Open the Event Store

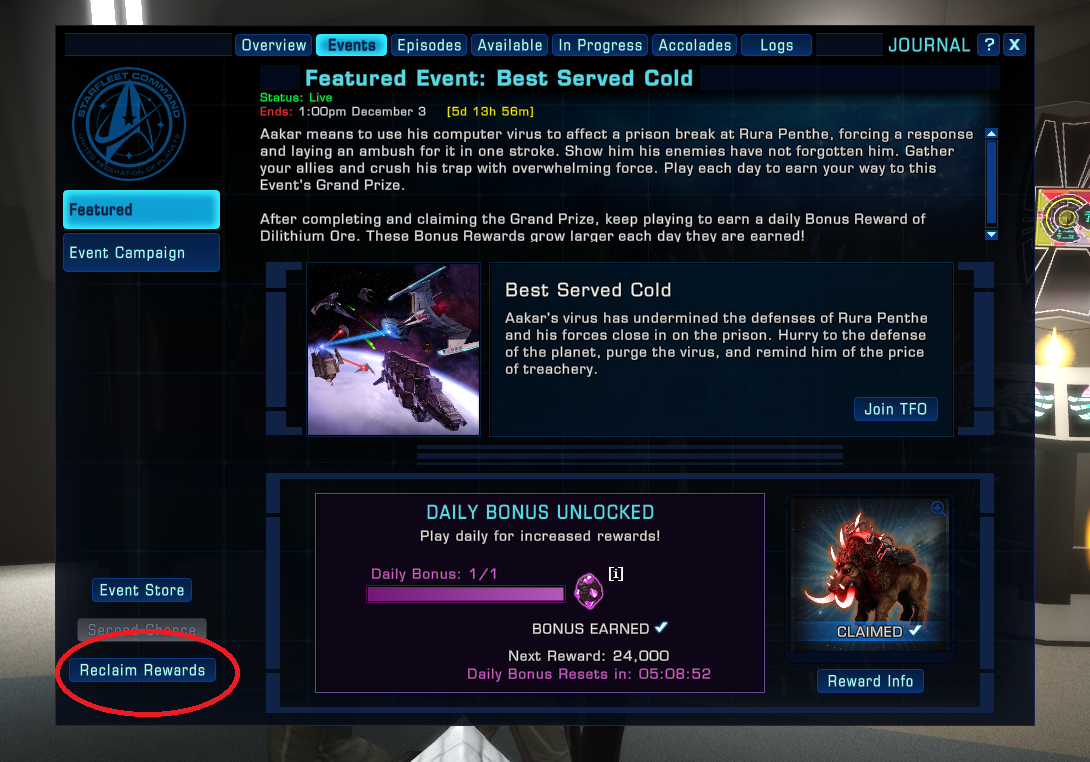click(142, 590)
